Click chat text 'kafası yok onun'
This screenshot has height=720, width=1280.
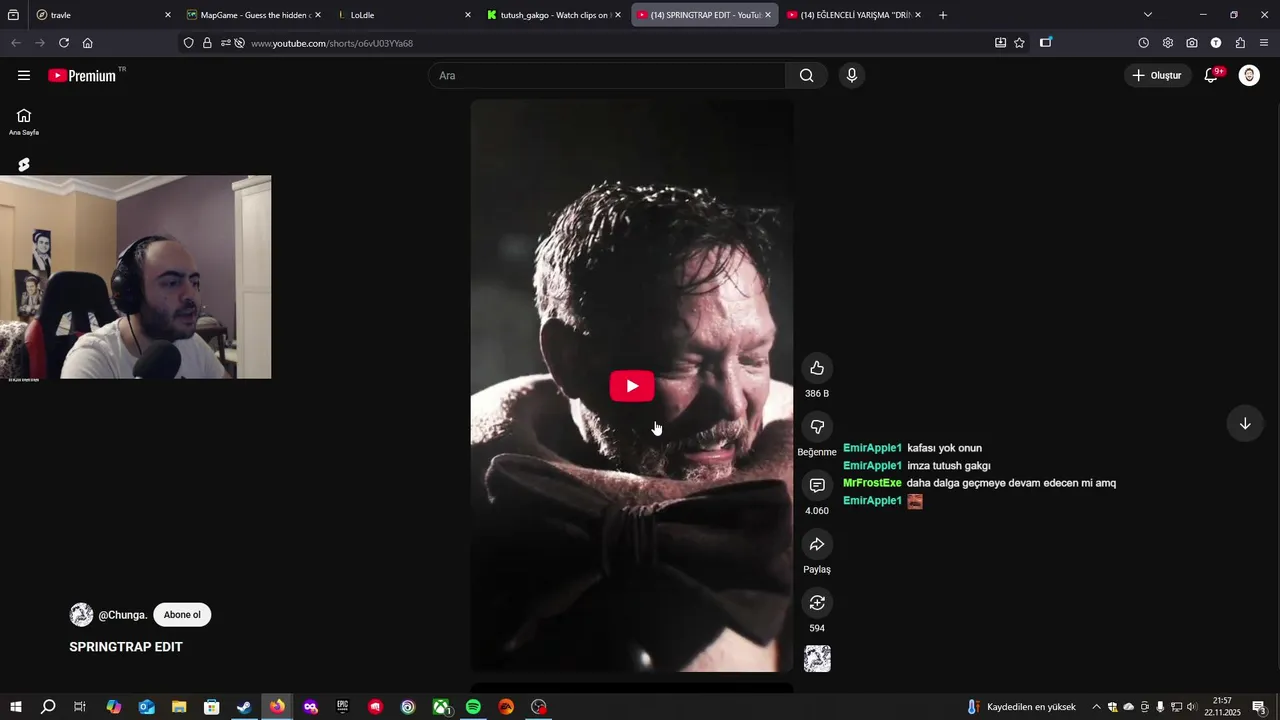tap(944, 448)
